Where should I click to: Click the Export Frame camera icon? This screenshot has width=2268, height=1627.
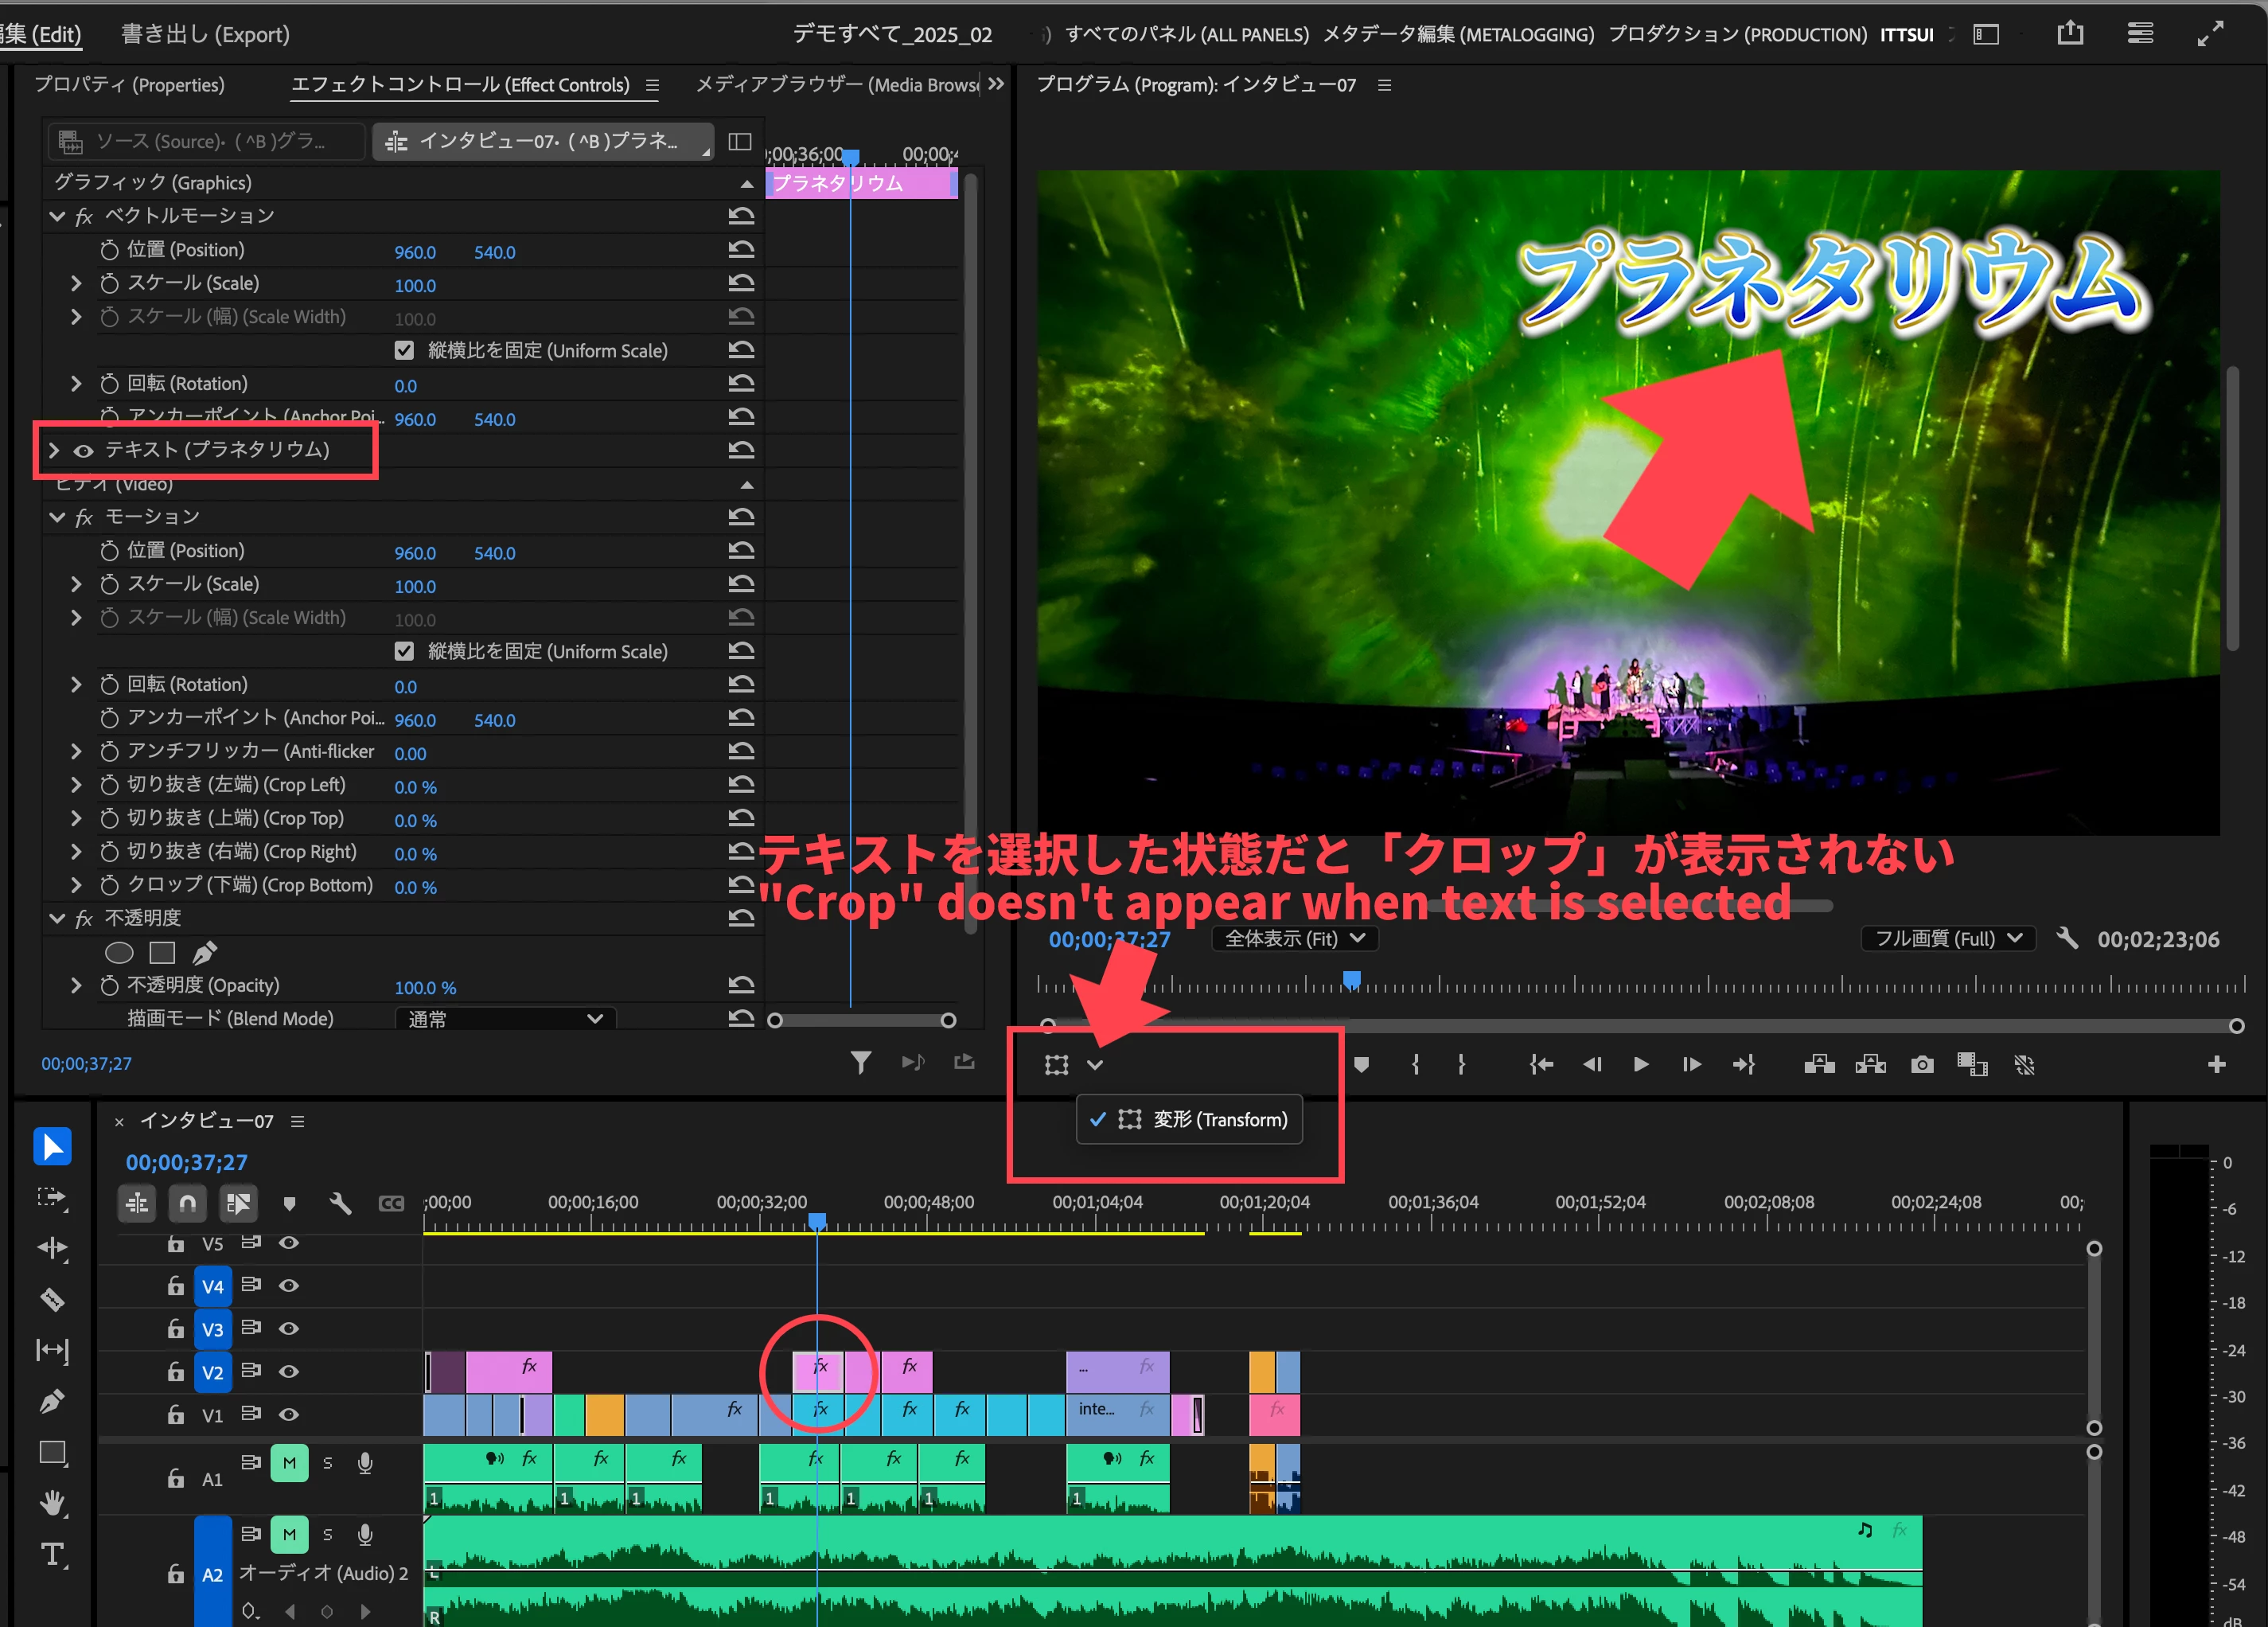(1921, 1065)
